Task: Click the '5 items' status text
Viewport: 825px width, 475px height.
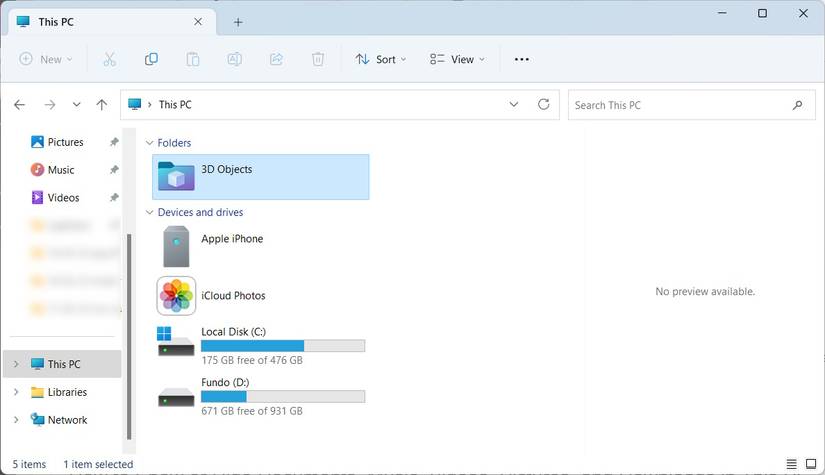Action: point(29,464)
